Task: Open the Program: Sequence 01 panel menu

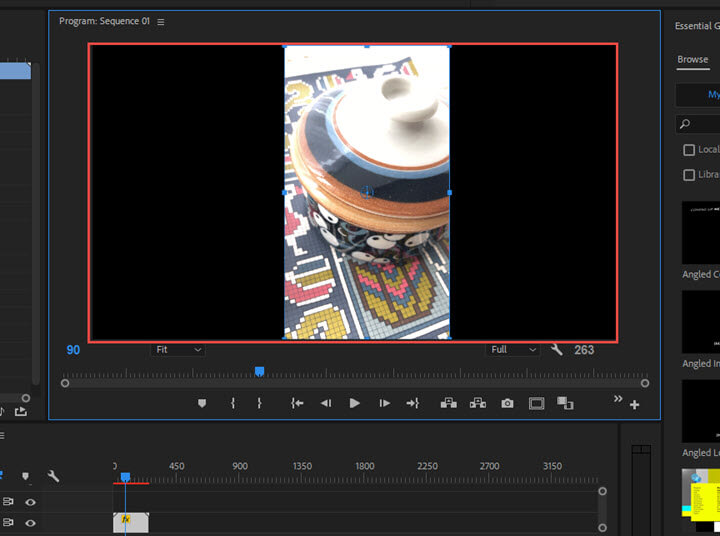Action: tap(160, 22)
